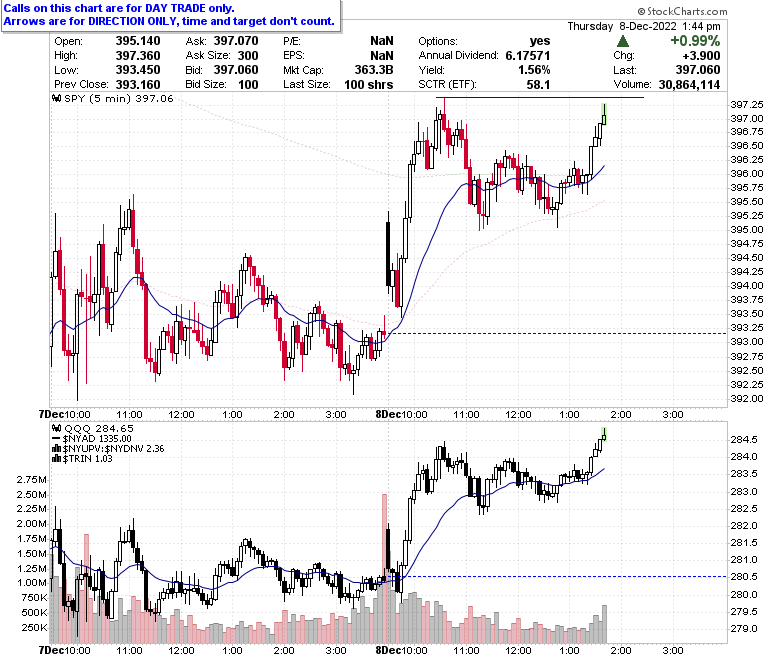The image size is (780, 659).
Task: Click the '7Dec' date label under SPY chart
Action: pyautogui.click(x=52, y=414)
